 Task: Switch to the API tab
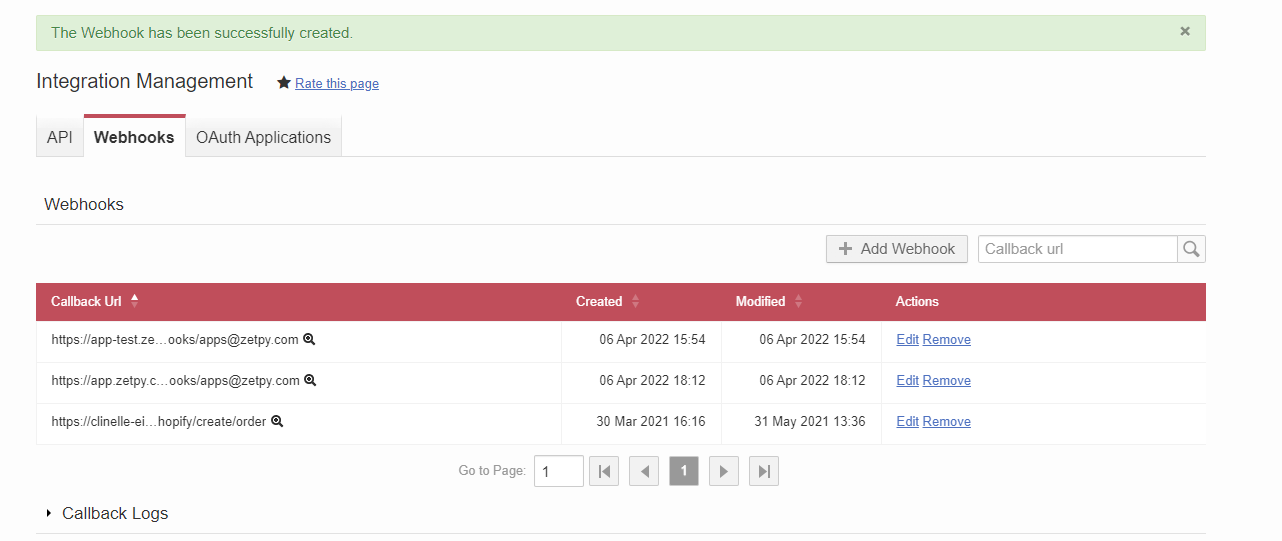60,137
